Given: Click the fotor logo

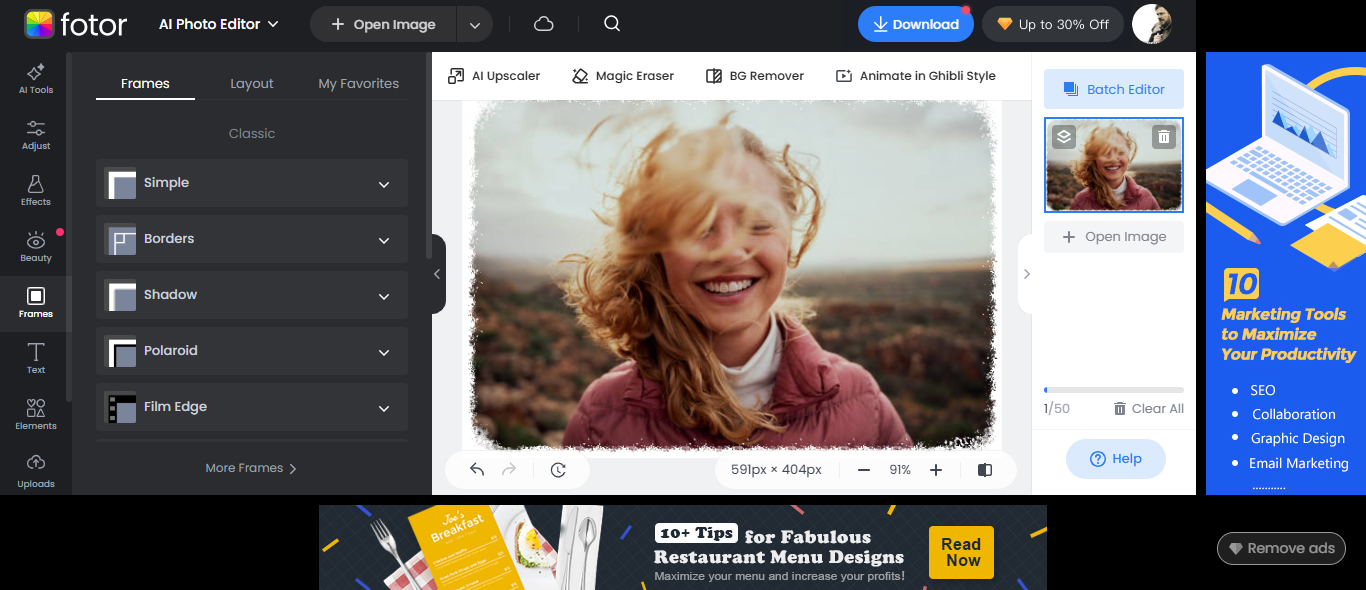Looking at the screenshot, I should [x=77, y=24].
